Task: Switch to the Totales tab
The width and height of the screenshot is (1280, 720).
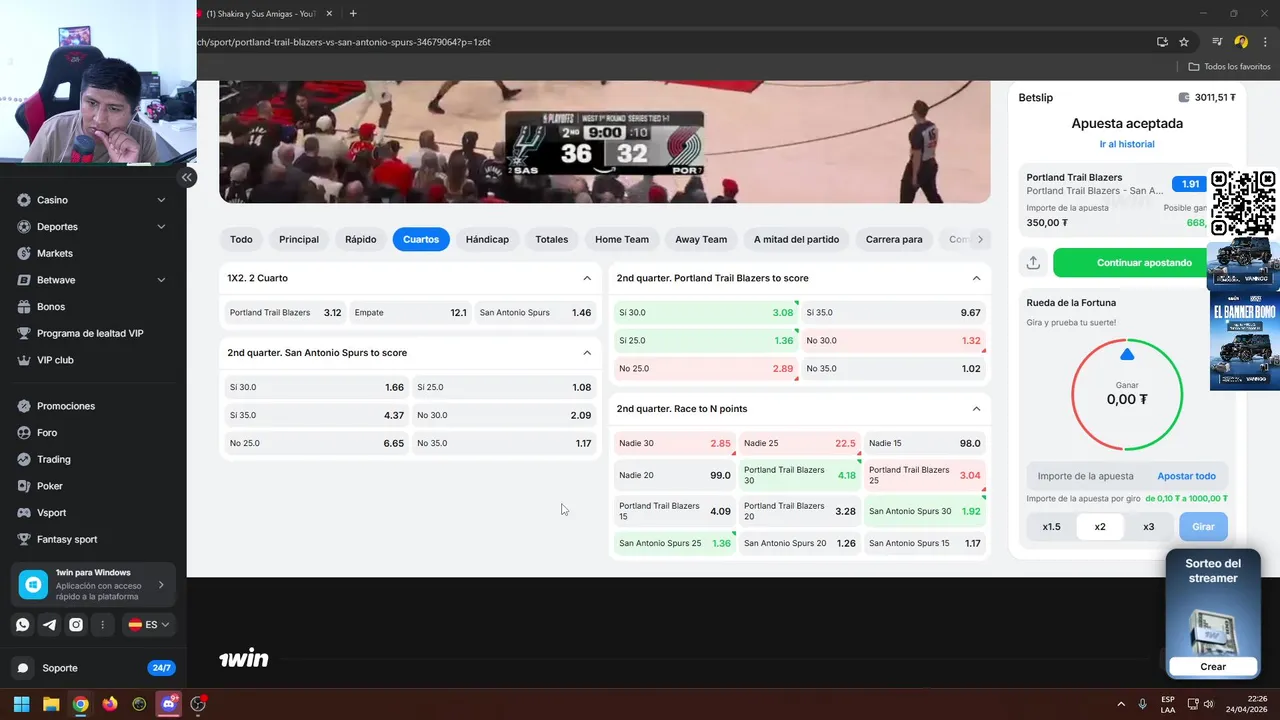Action: click(551, 239)
